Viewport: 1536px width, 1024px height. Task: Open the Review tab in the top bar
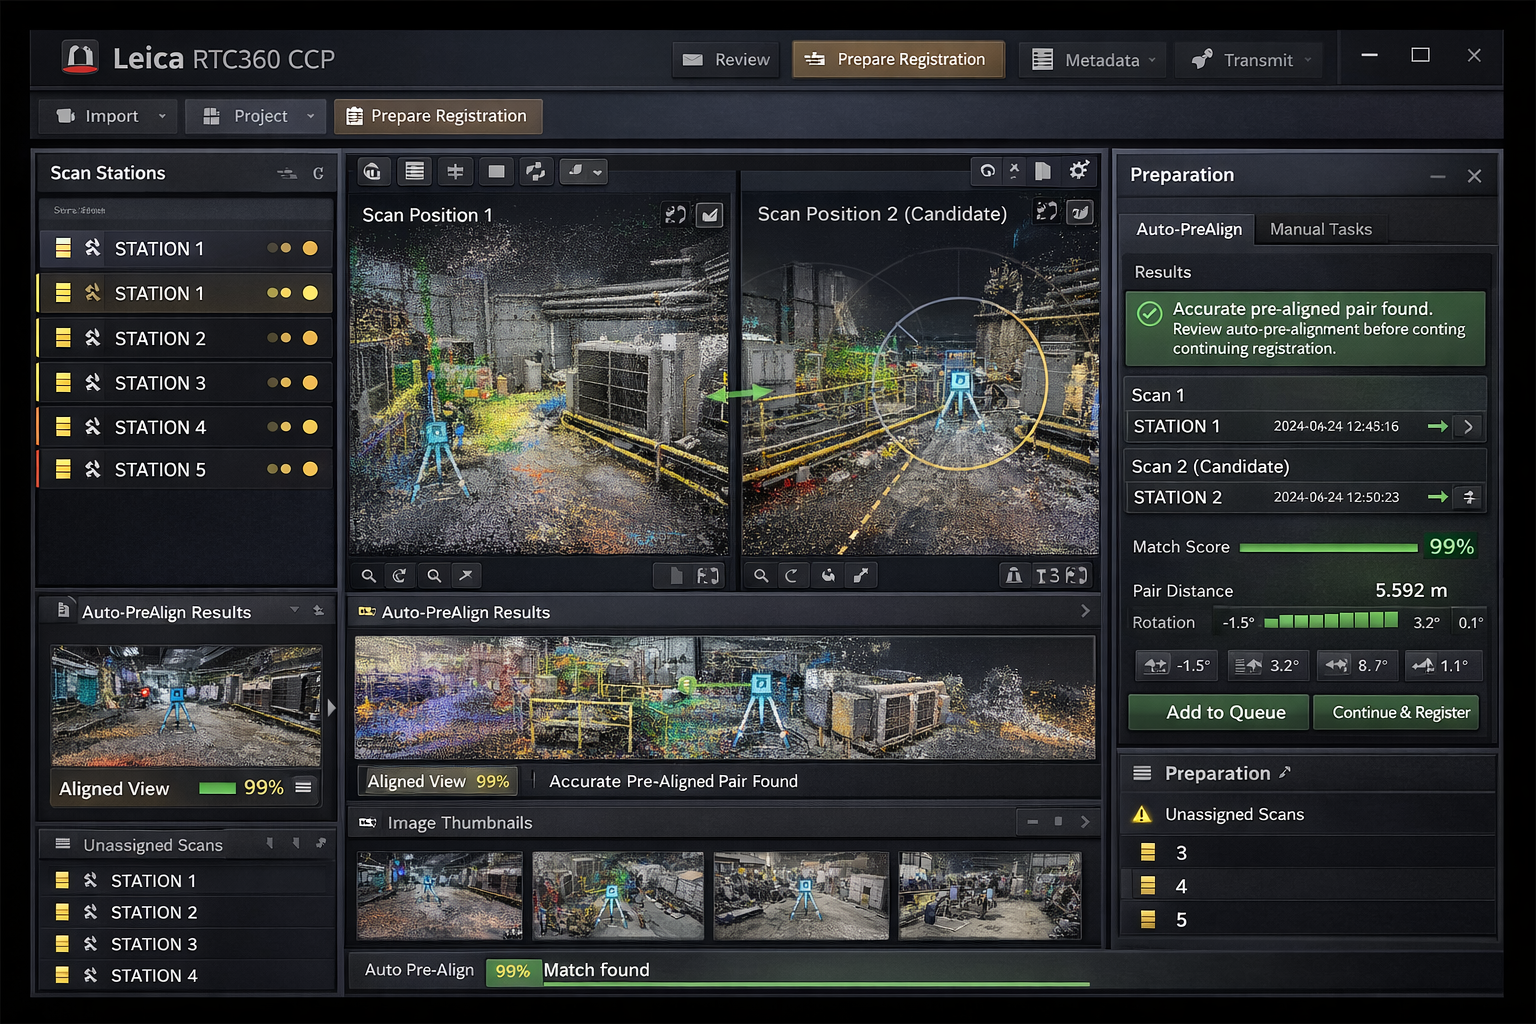tap(726, 60)
